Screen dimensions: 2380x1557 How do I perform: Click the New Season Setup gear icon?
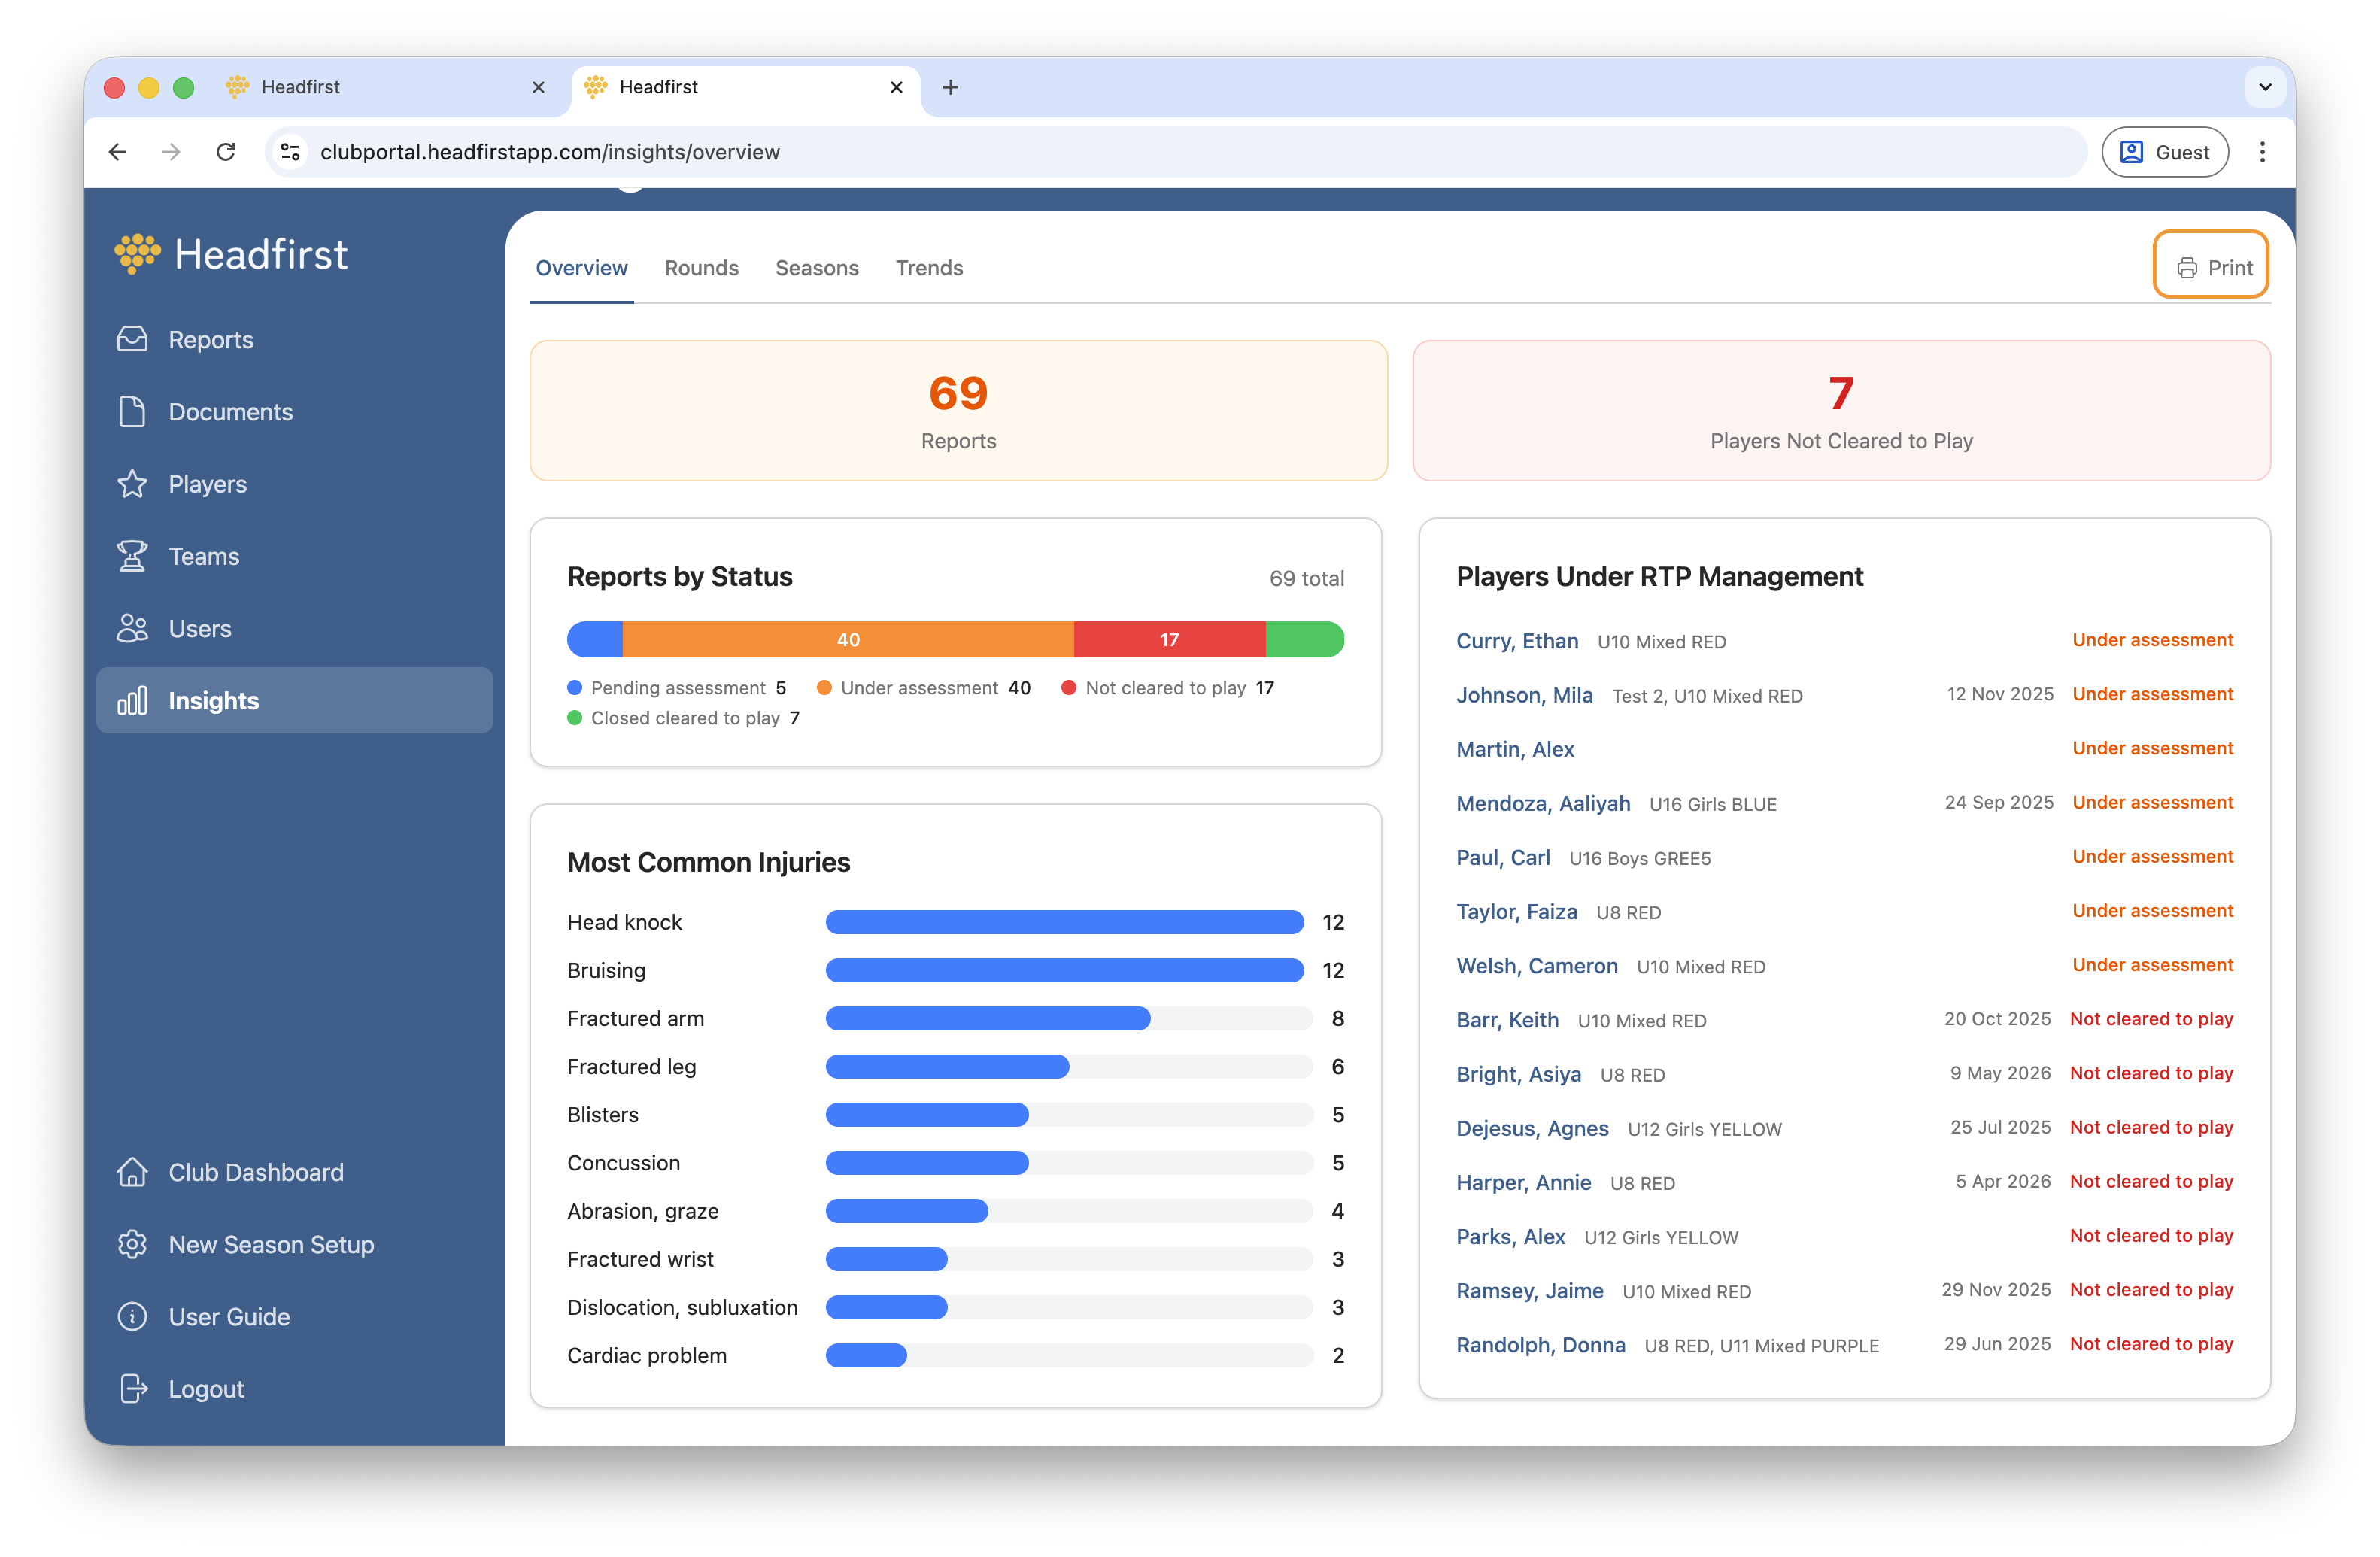(x=132, y=1244)
